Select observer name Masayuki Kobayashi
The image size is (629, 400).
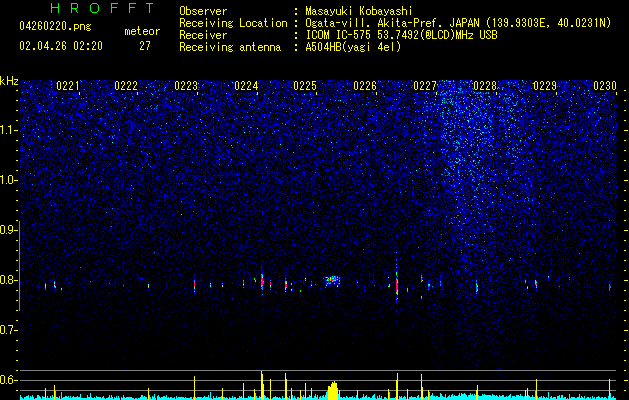(x=359, y=11)
